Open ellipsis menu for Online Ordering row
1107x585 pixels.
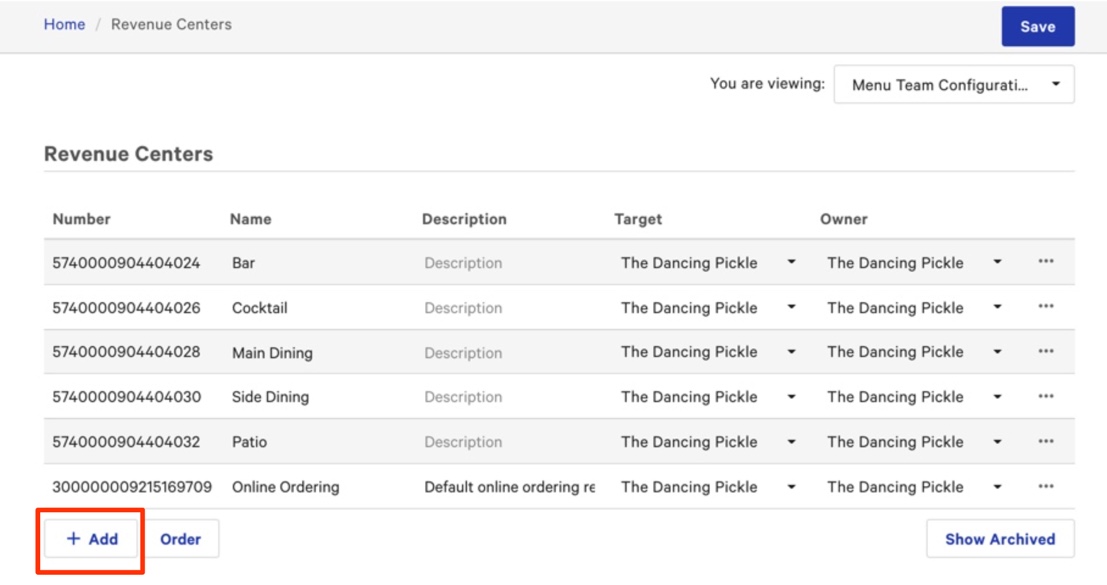tap(1045, 487)
